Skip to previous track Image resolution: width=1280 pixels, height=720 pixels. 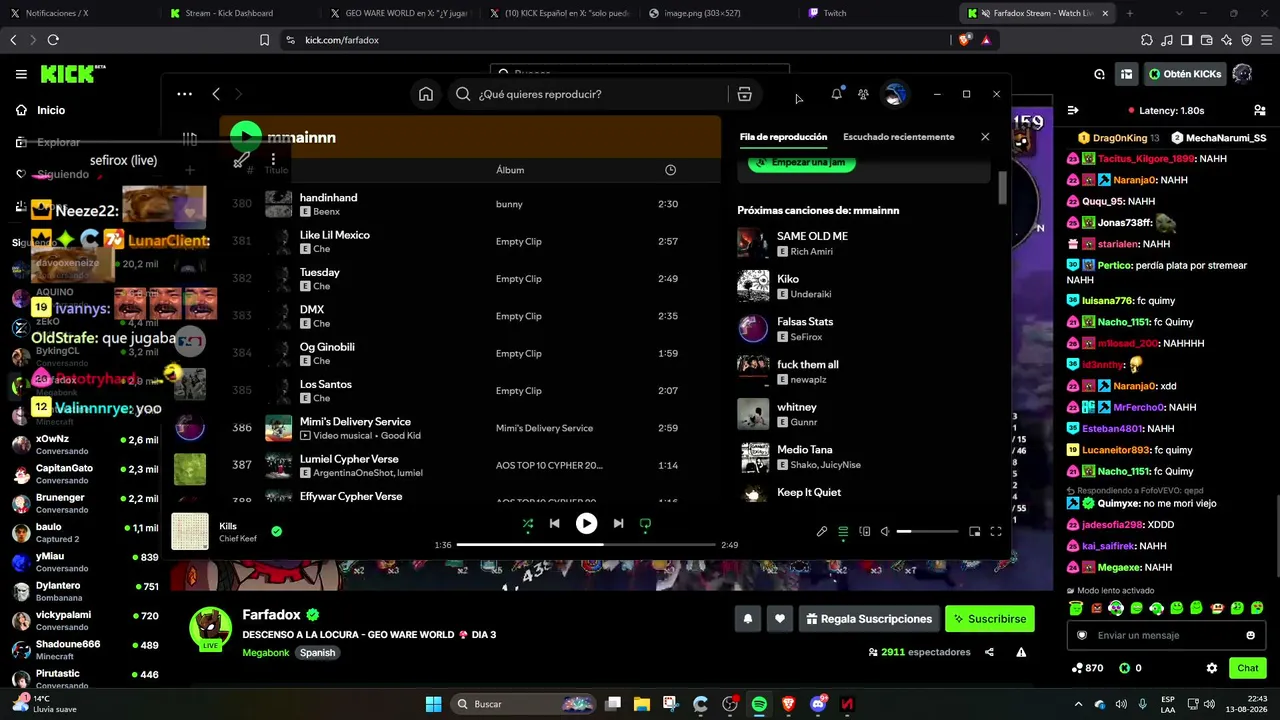[554, 523]
